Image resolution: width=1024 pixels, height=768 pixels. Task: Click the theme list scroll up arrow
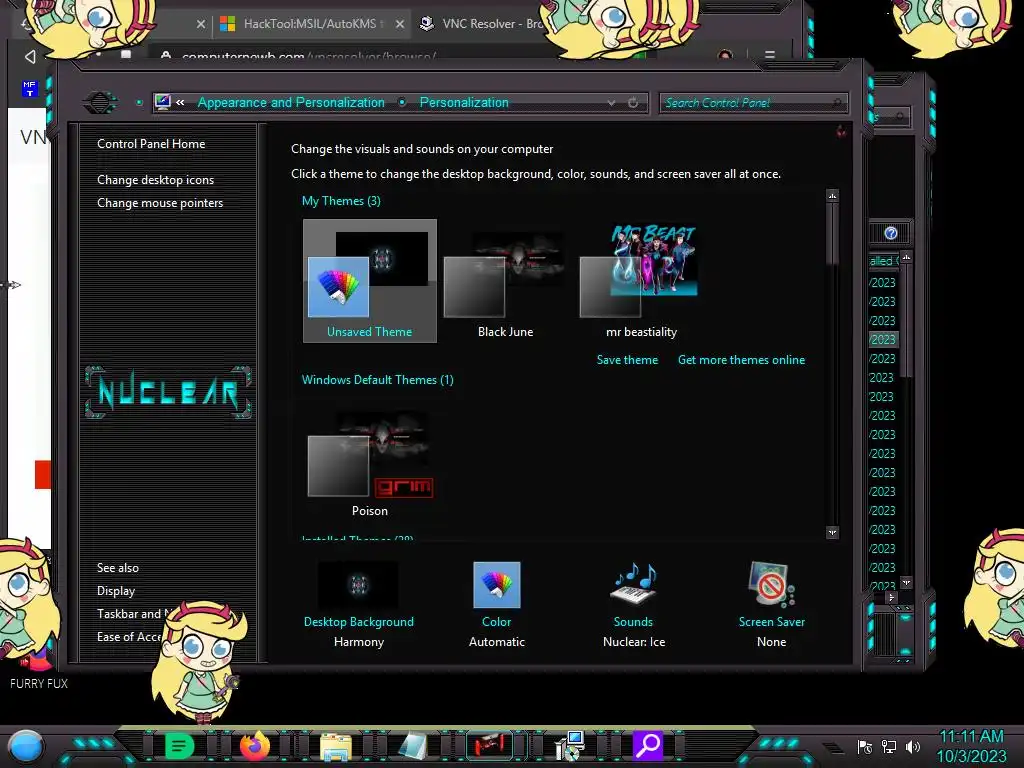[x=832, y=195]
